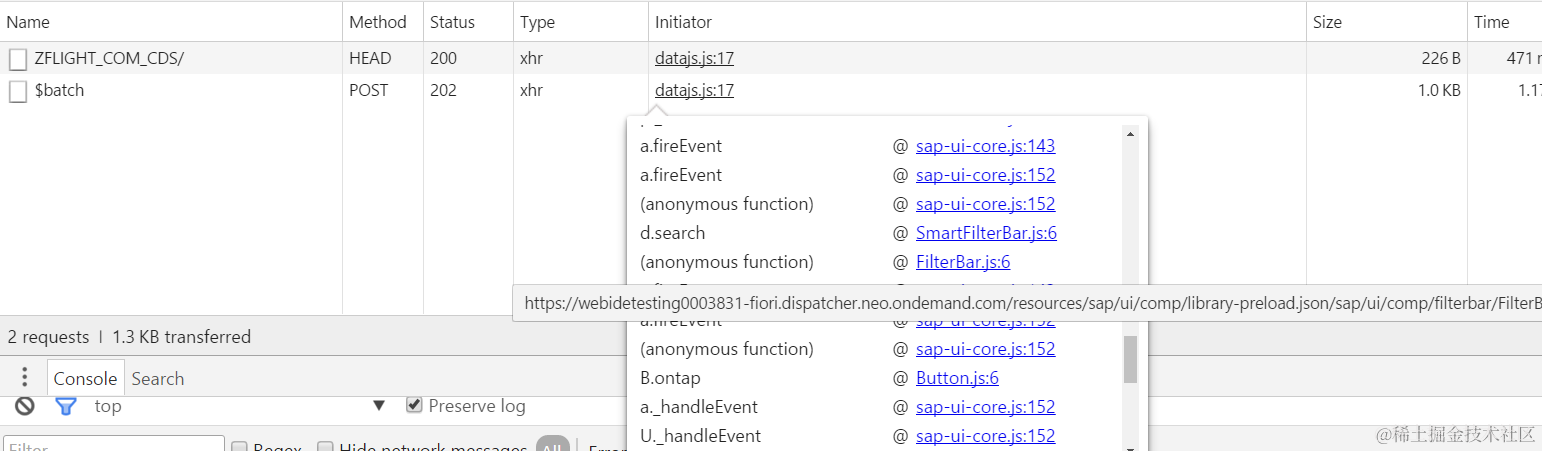The width and height of the screenshot is (1542, 451).
Task: Switch to the Search drawer tab
Action: [x=158, y=378]
